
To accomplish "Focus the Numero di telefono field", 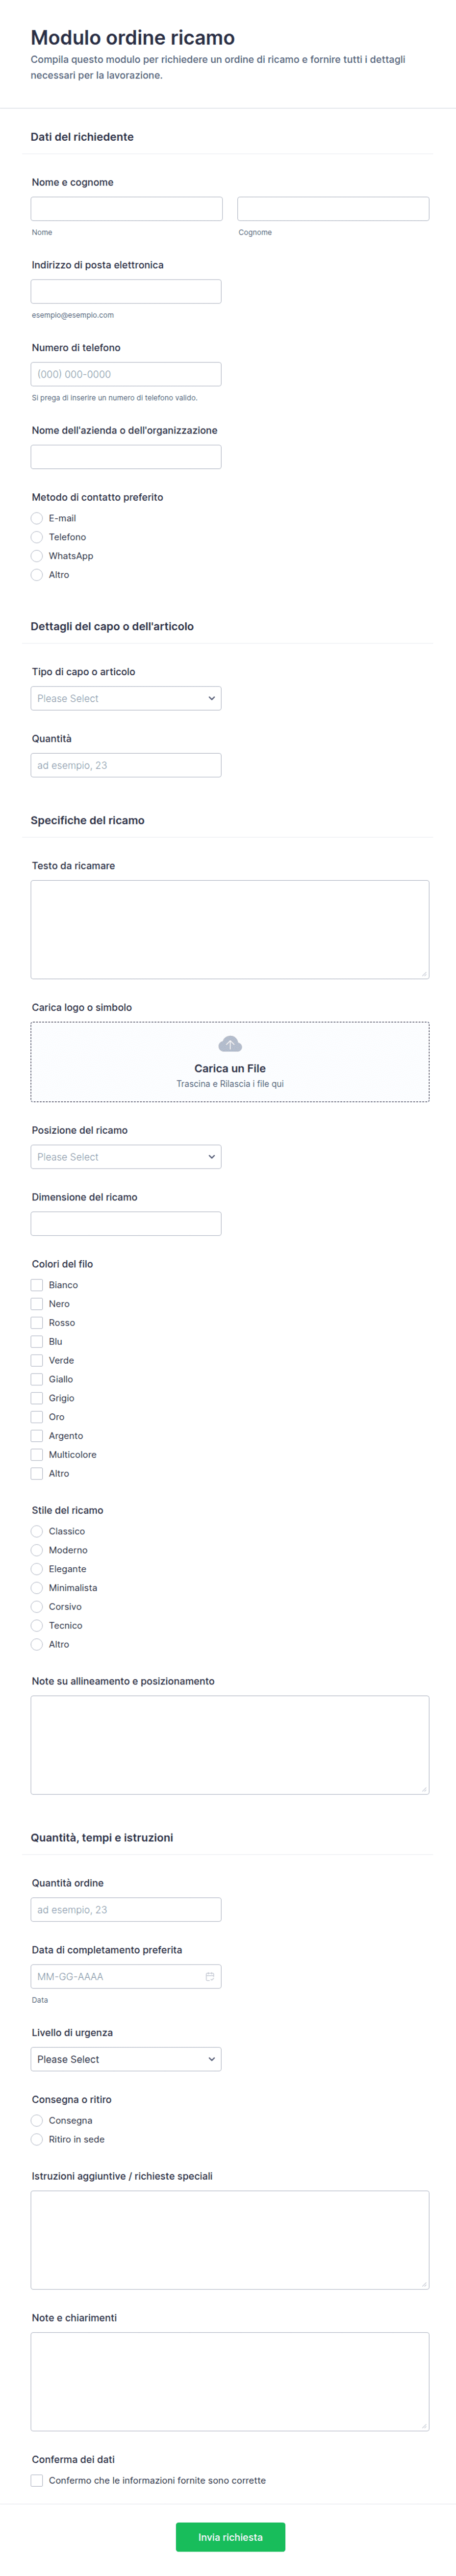I will point(126,375).
